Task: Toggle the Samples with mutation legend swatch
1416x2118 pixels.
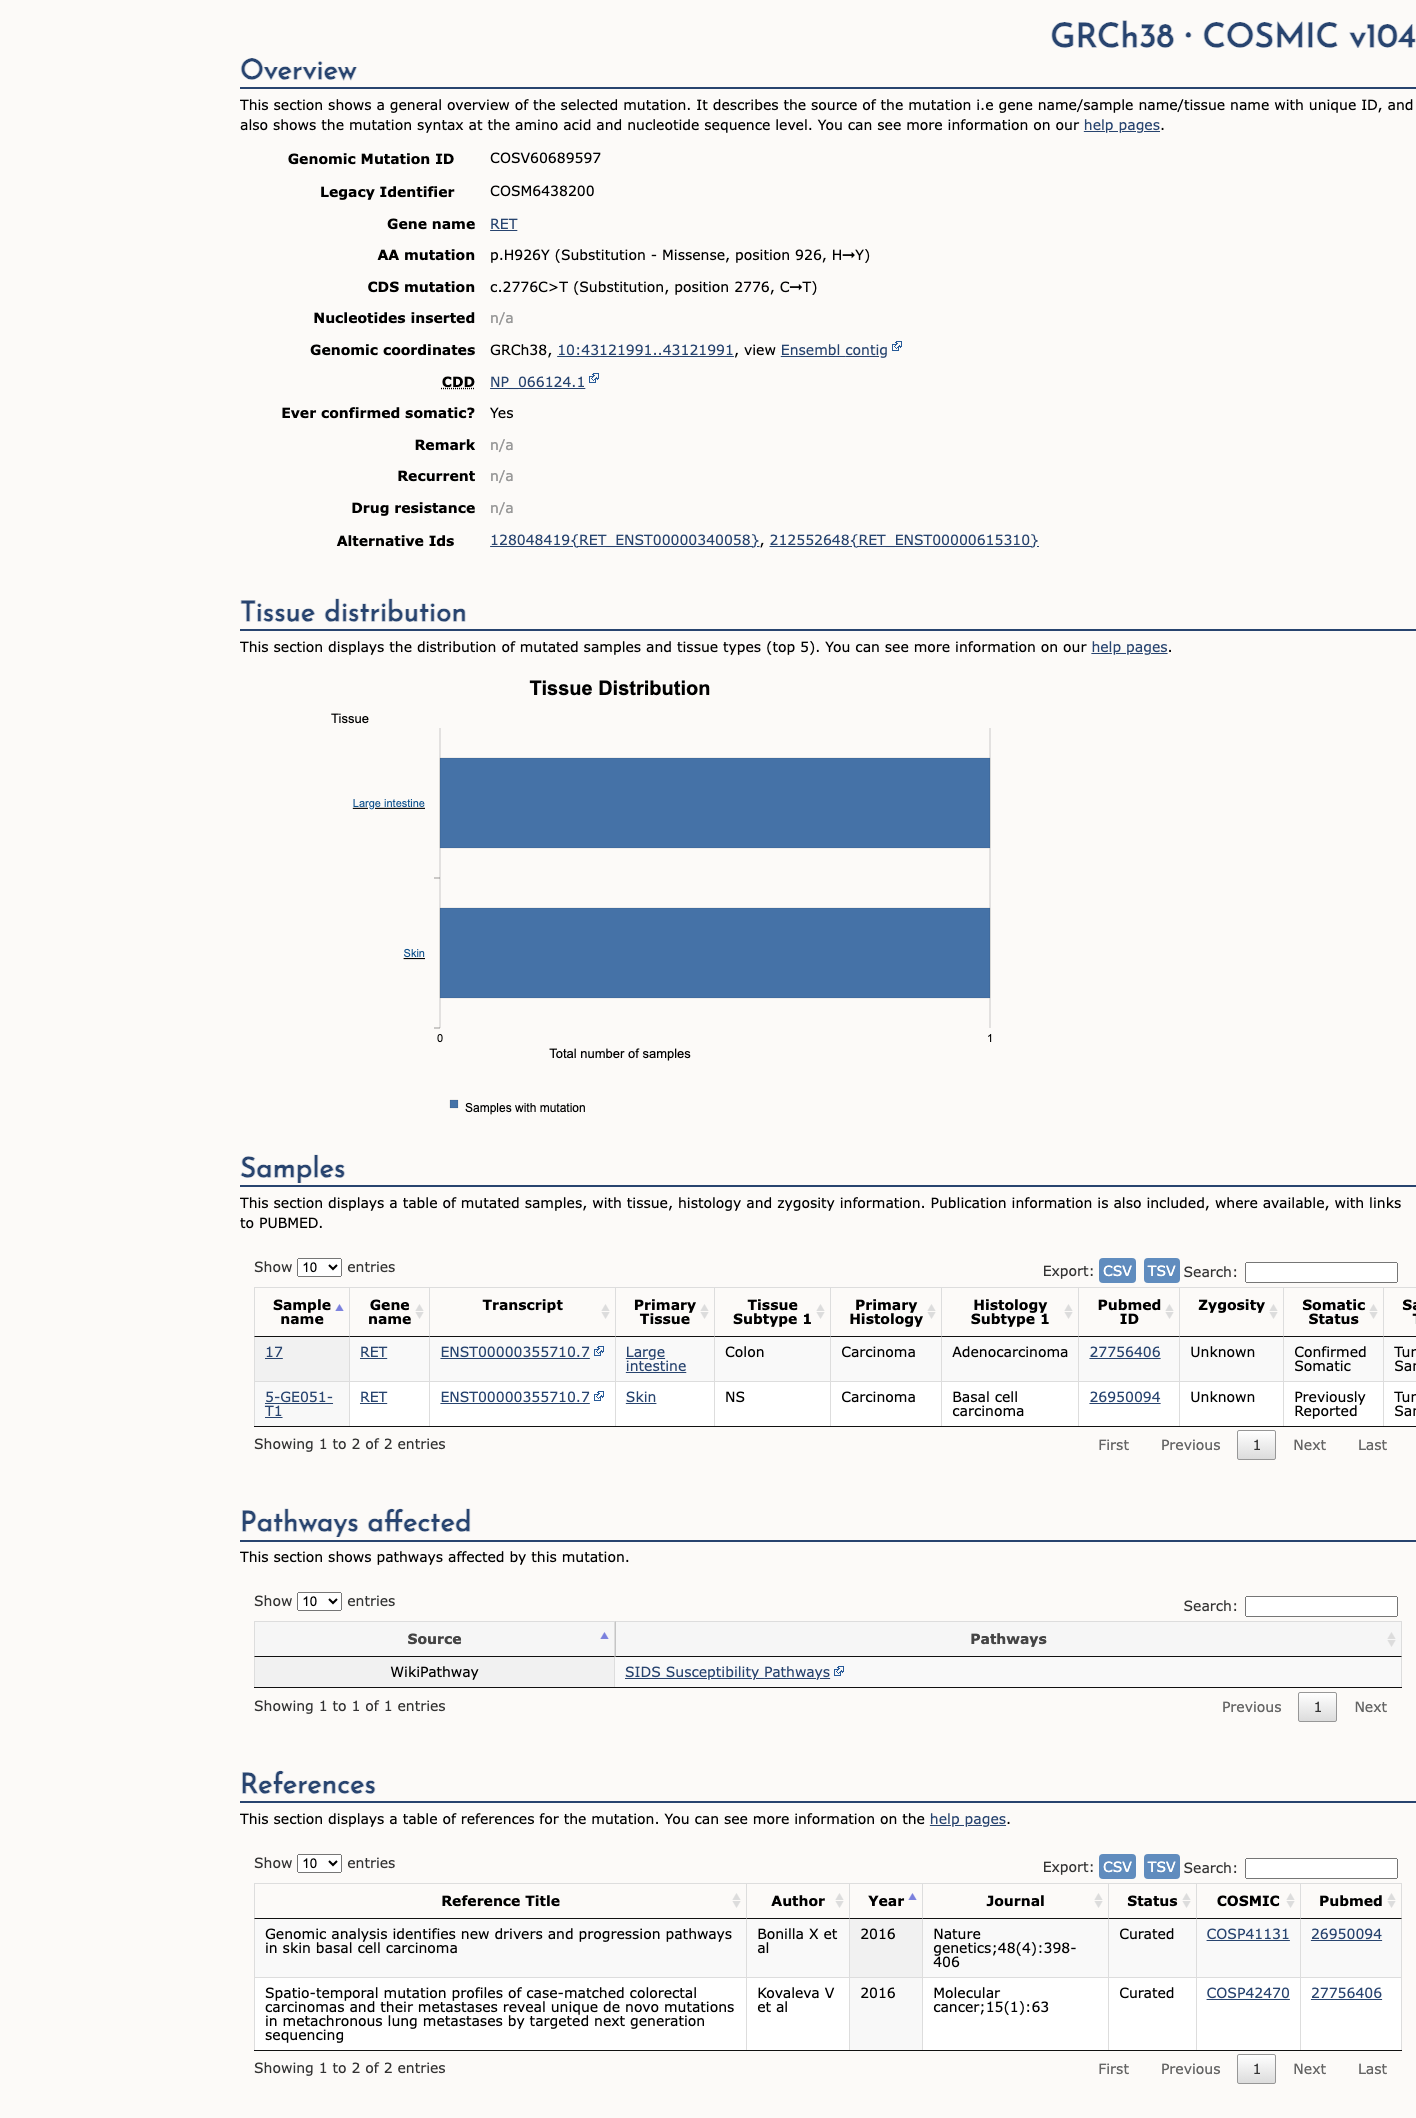Action: 454,1104
